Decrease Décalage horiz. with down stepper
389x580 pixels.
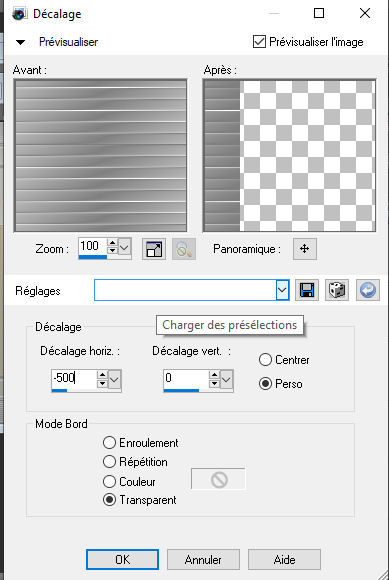coord(102,384)
